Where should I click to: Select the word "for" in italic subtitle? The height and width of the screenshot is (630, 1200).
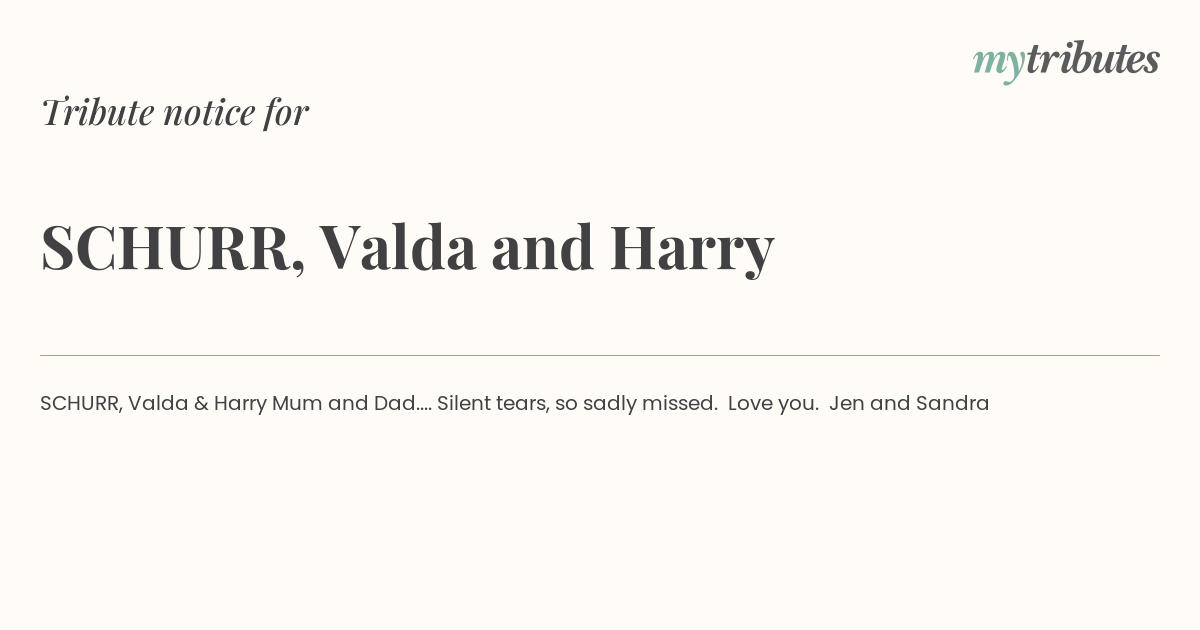point(286,112)
